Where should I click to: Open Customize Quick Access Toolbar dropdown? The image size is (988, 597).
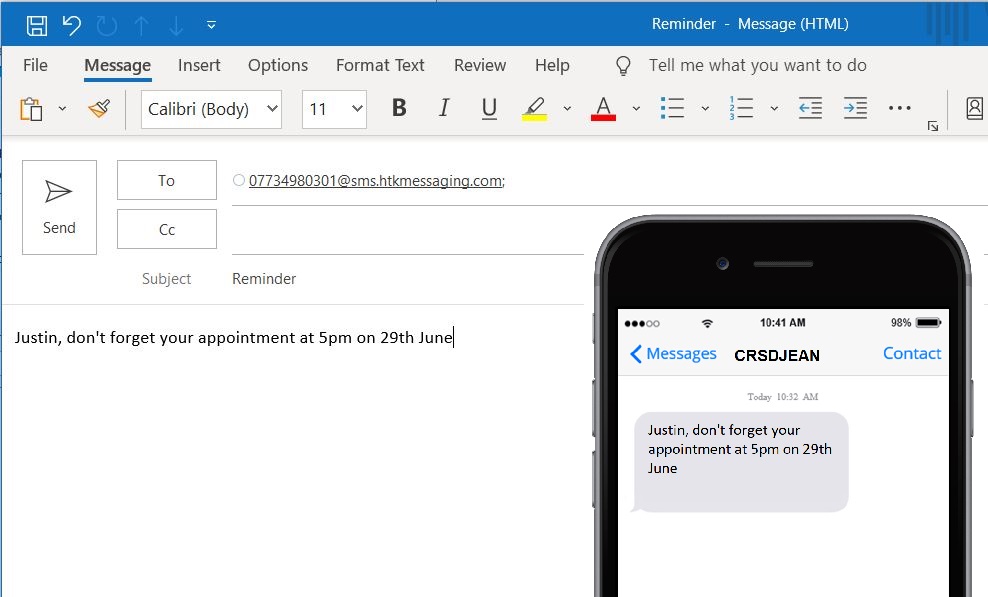pos(211,25)
